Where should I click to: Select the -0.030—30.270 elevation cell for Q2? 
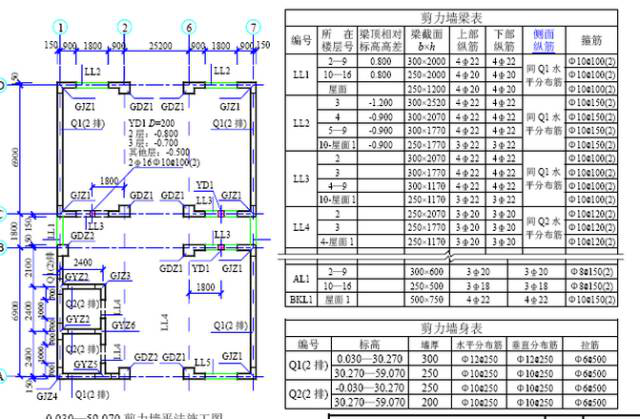pos(370,388)
